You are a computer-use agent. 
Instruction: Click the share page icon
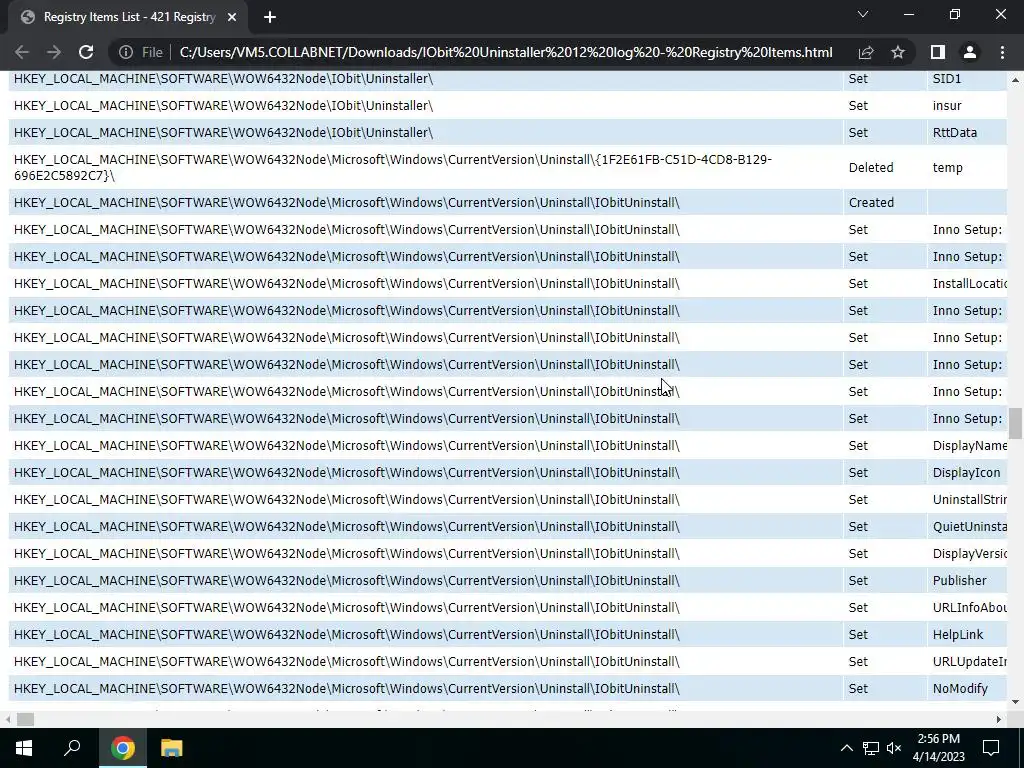866,52
